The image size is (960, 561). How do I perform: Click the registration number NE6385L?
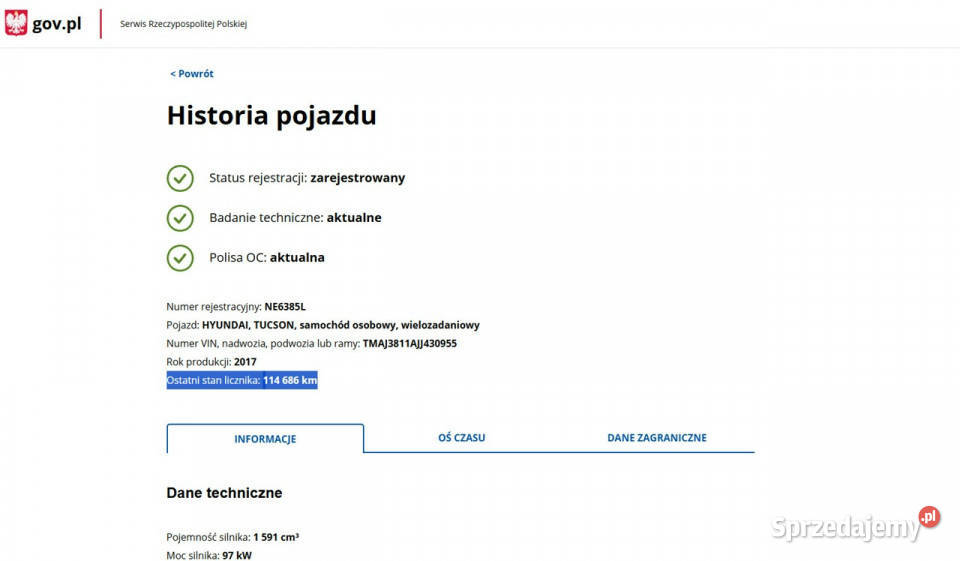[x=285, y=306]
